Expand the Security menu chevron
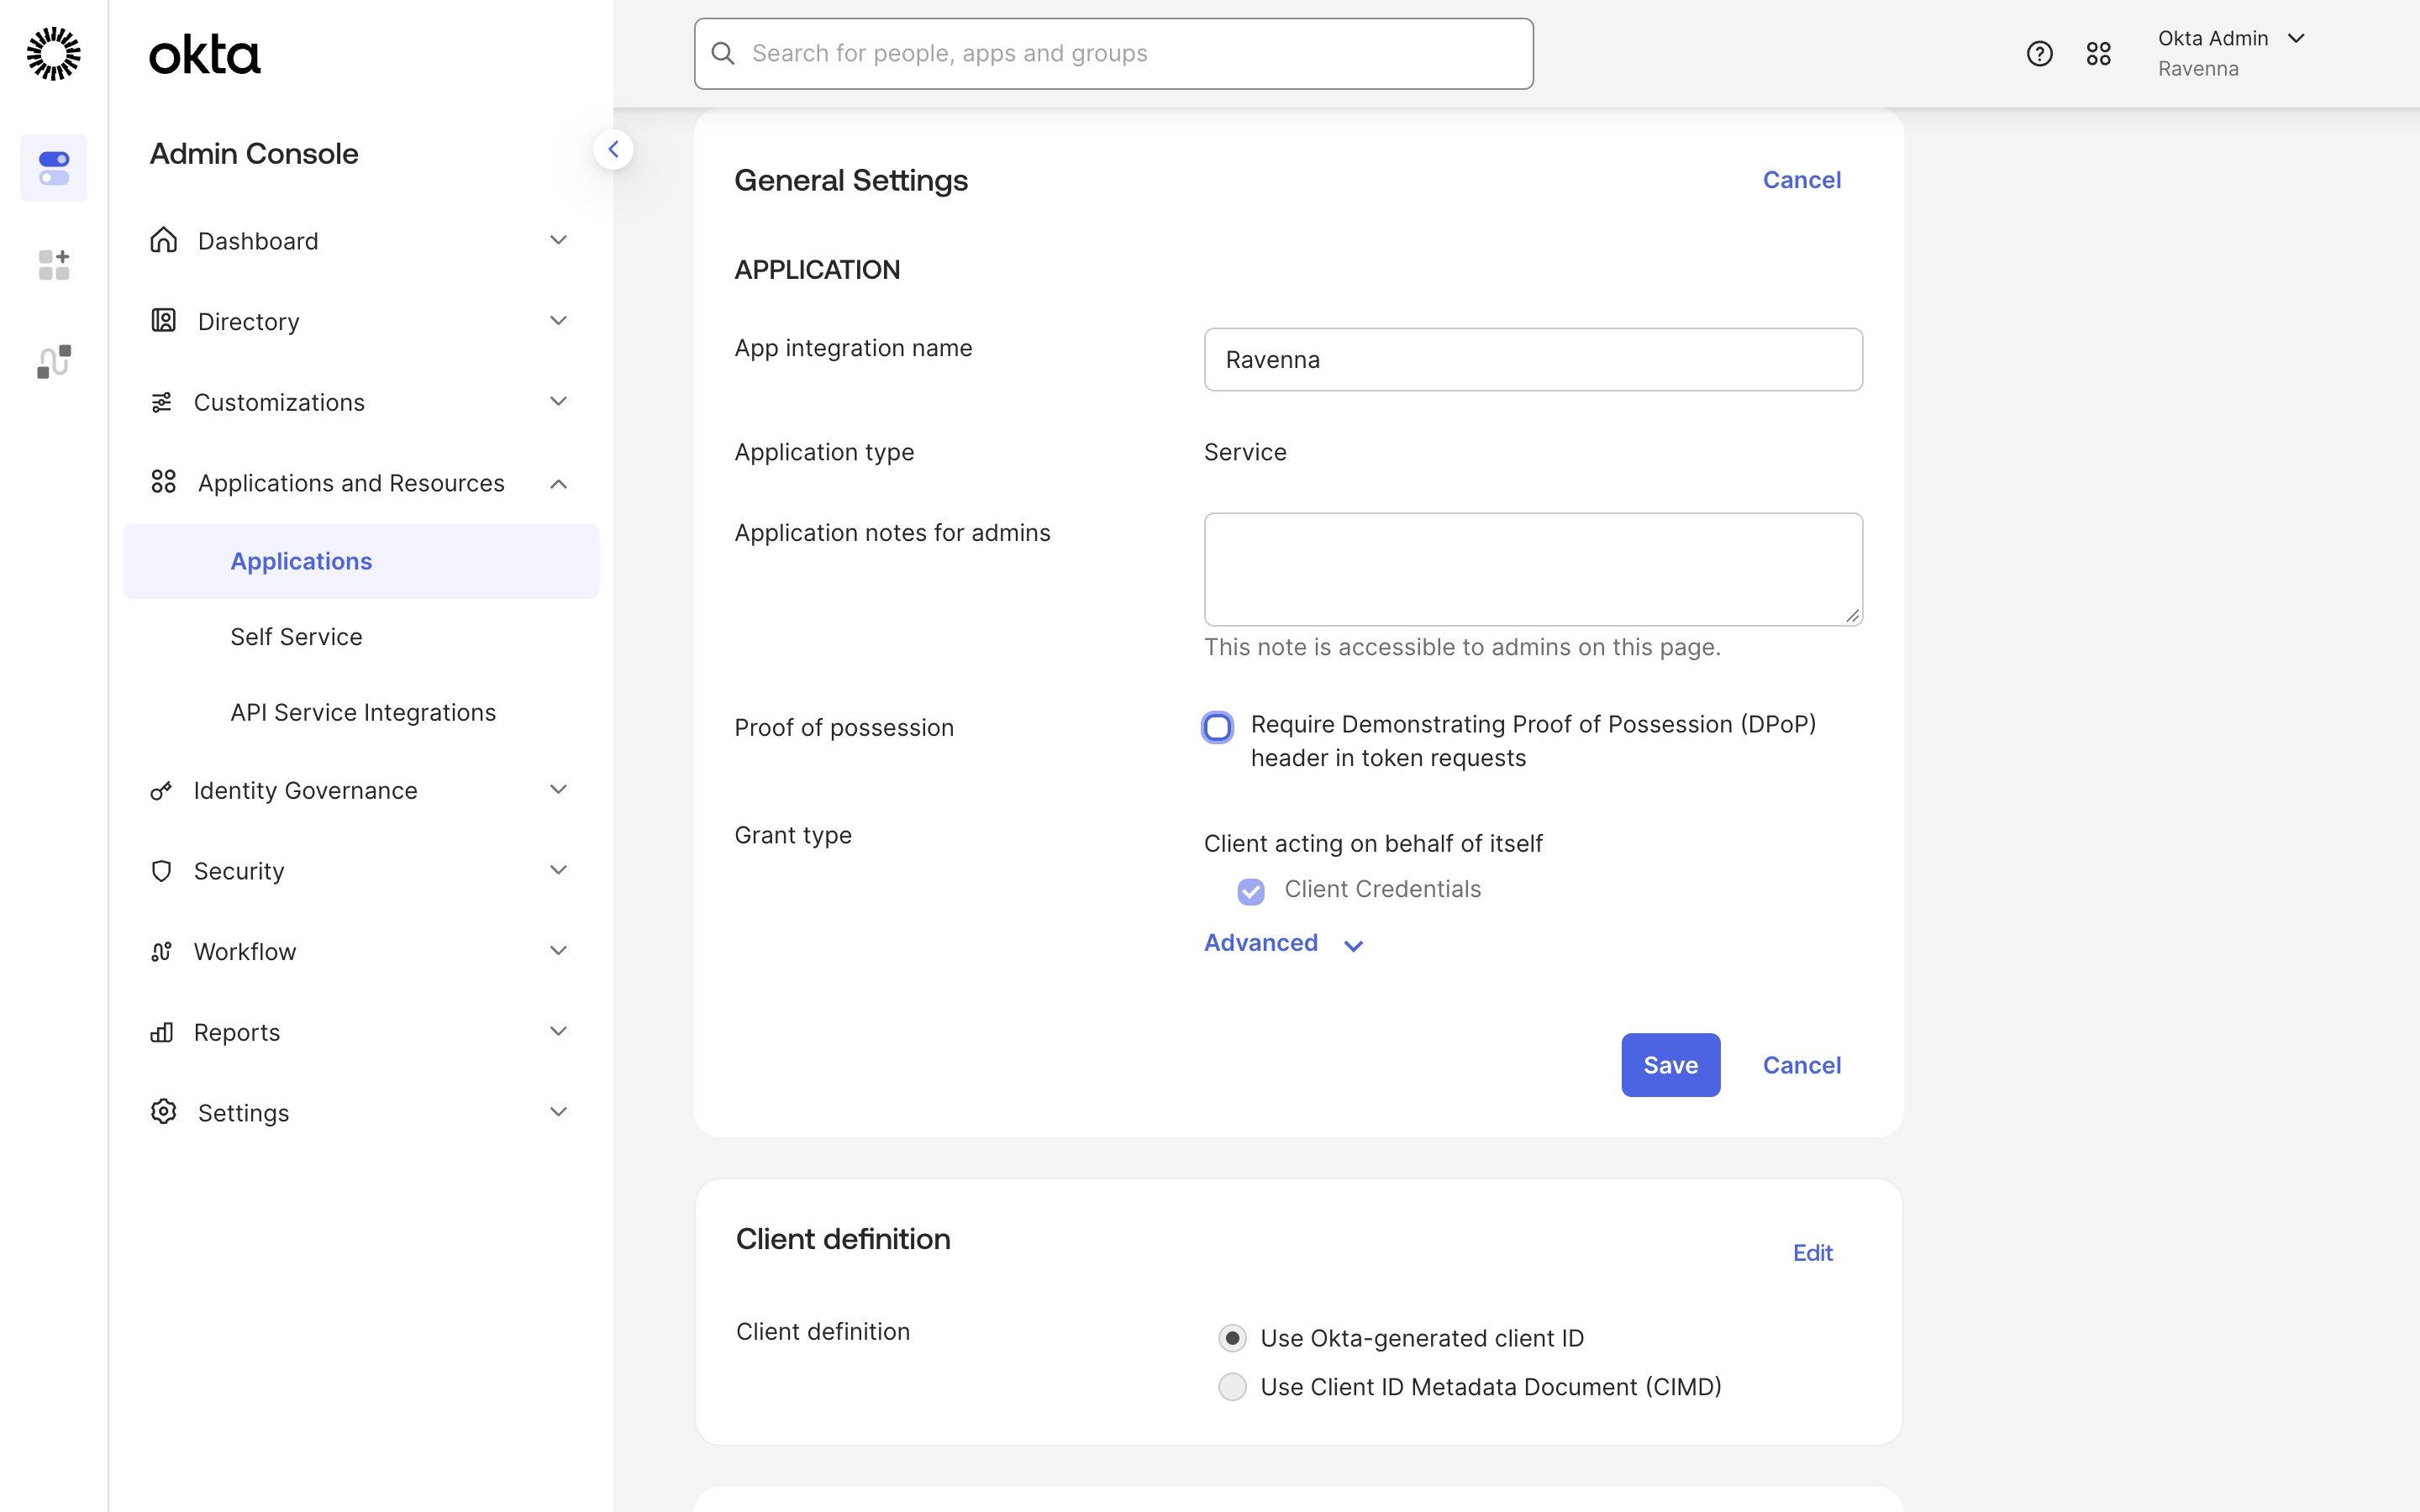The height and width of the screenshot is (1512, 2420). tap(558, 871)
